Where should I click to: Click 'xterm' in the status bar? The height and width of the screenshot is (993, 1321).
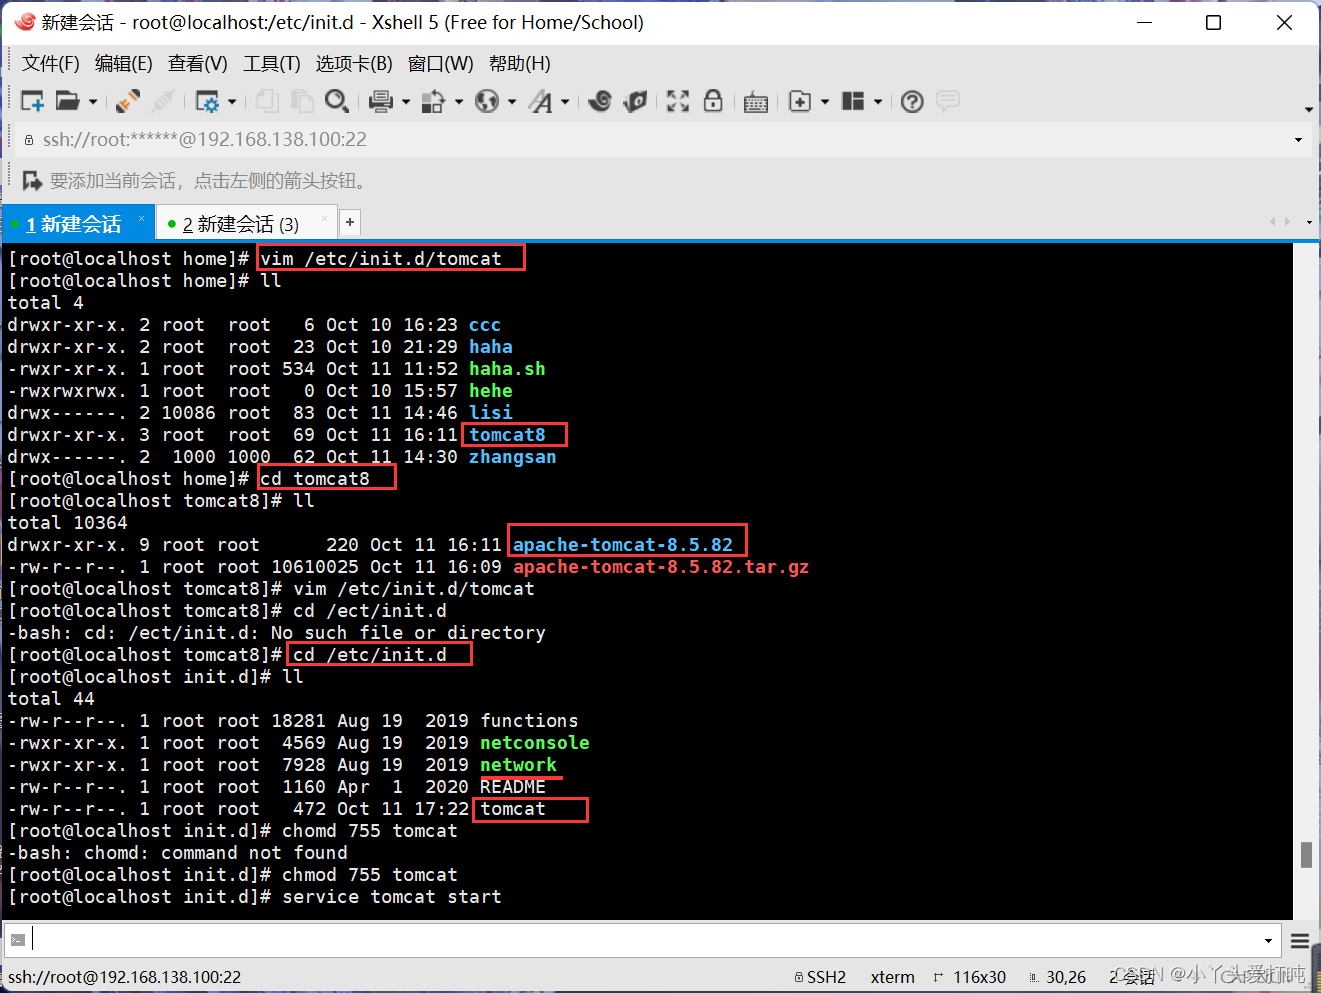[892, 977]
